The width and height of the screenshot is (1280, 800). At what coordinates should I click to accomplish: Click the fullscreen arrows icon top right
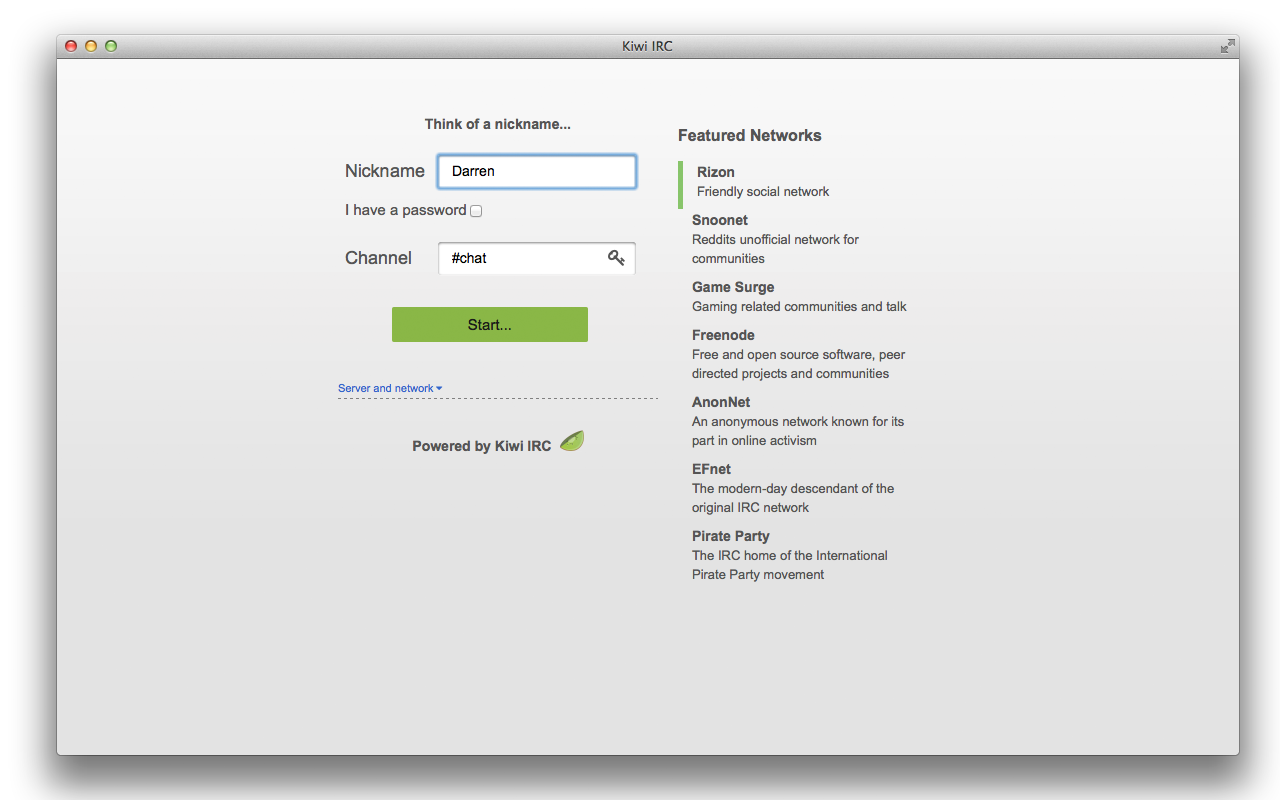click(x=1227, y=46)
